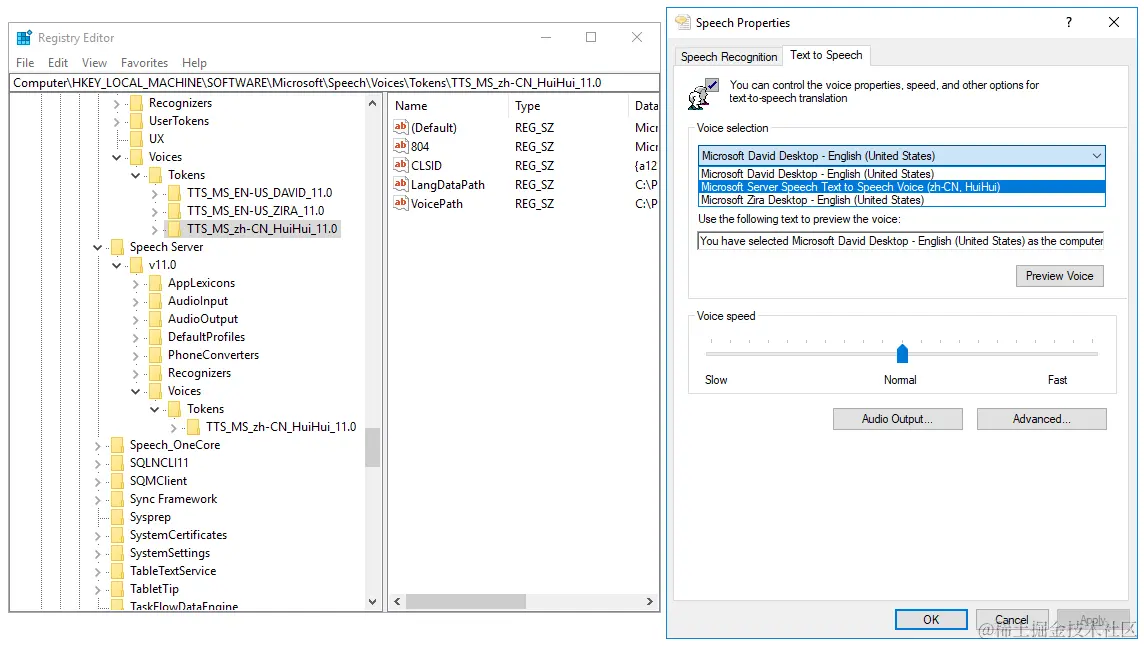Click folder icon of UserTokens key
This screenshot has width=1144, height=646.
pos(136,121)
